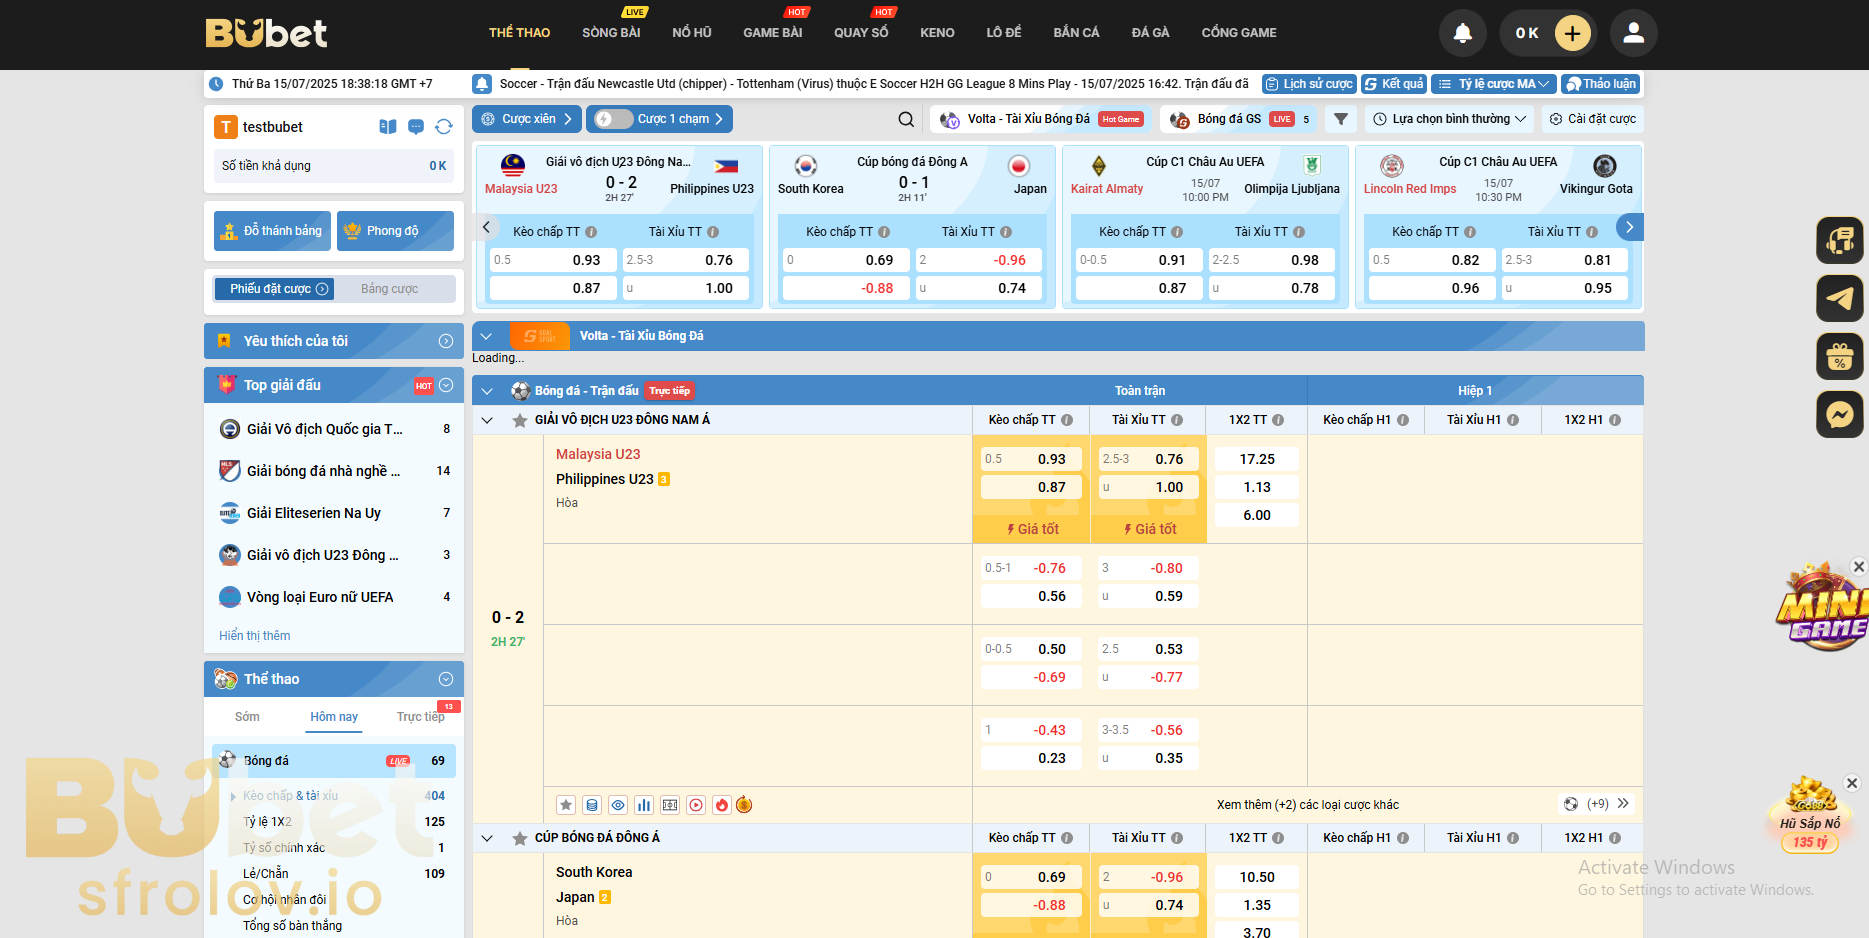Open the SÒNG BÀI menu

(x=611, y=33)
